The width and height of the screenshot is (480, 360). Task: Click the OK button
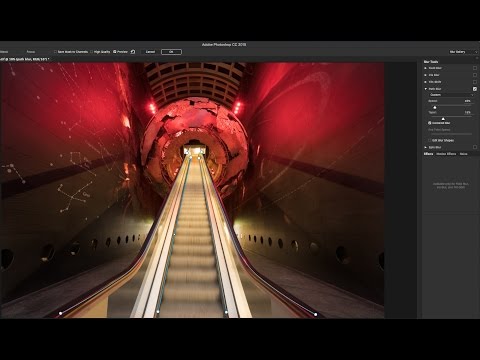click(171, 52)
